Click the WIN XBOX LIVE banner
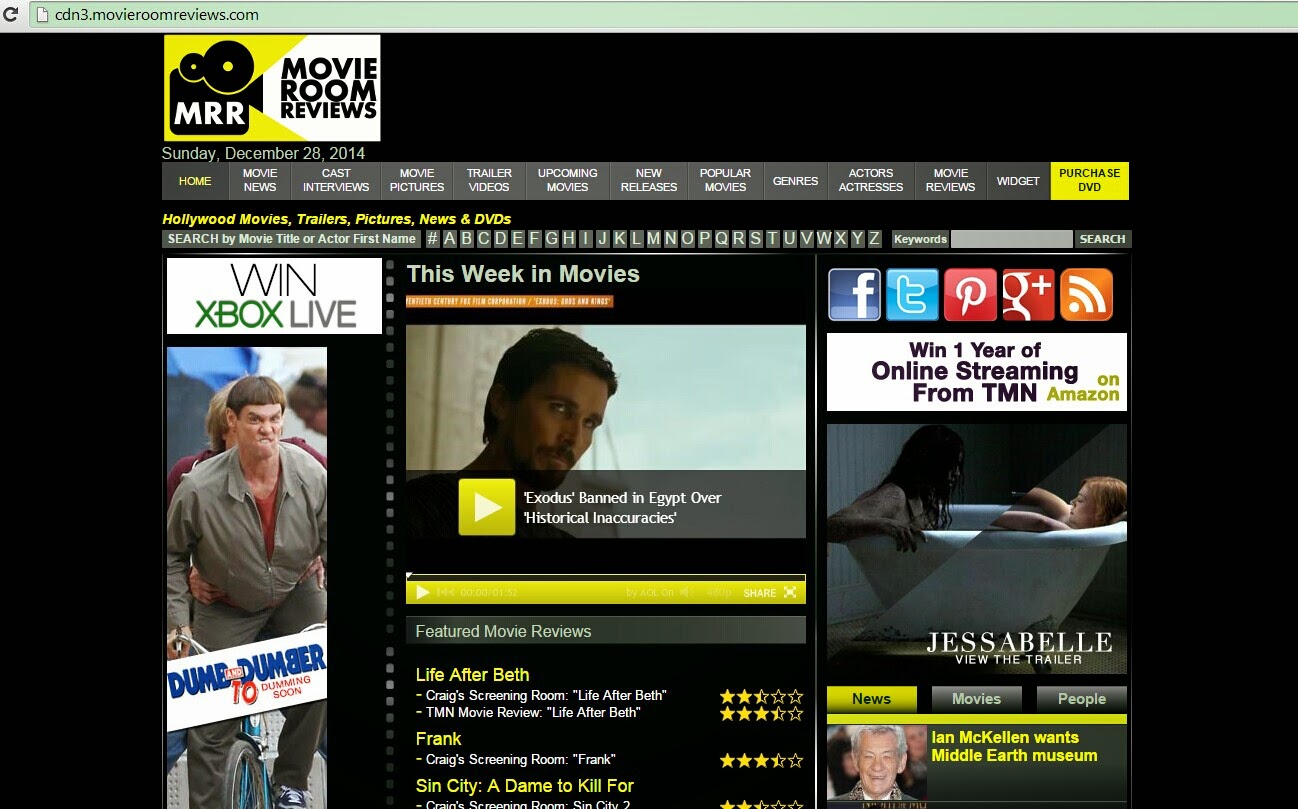This screenshot has width=1298, height=809. pyautogui.click(x=275, y=296)
